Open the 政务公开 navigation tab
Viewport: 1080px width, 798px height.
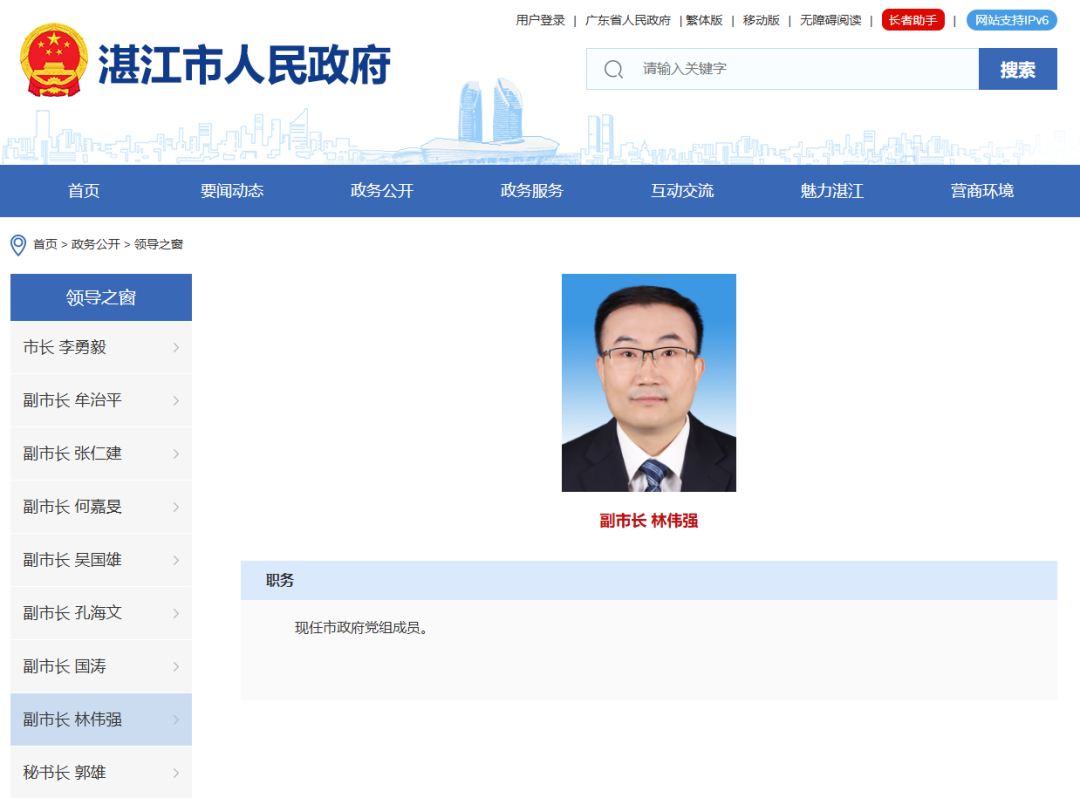click(382, 191)
